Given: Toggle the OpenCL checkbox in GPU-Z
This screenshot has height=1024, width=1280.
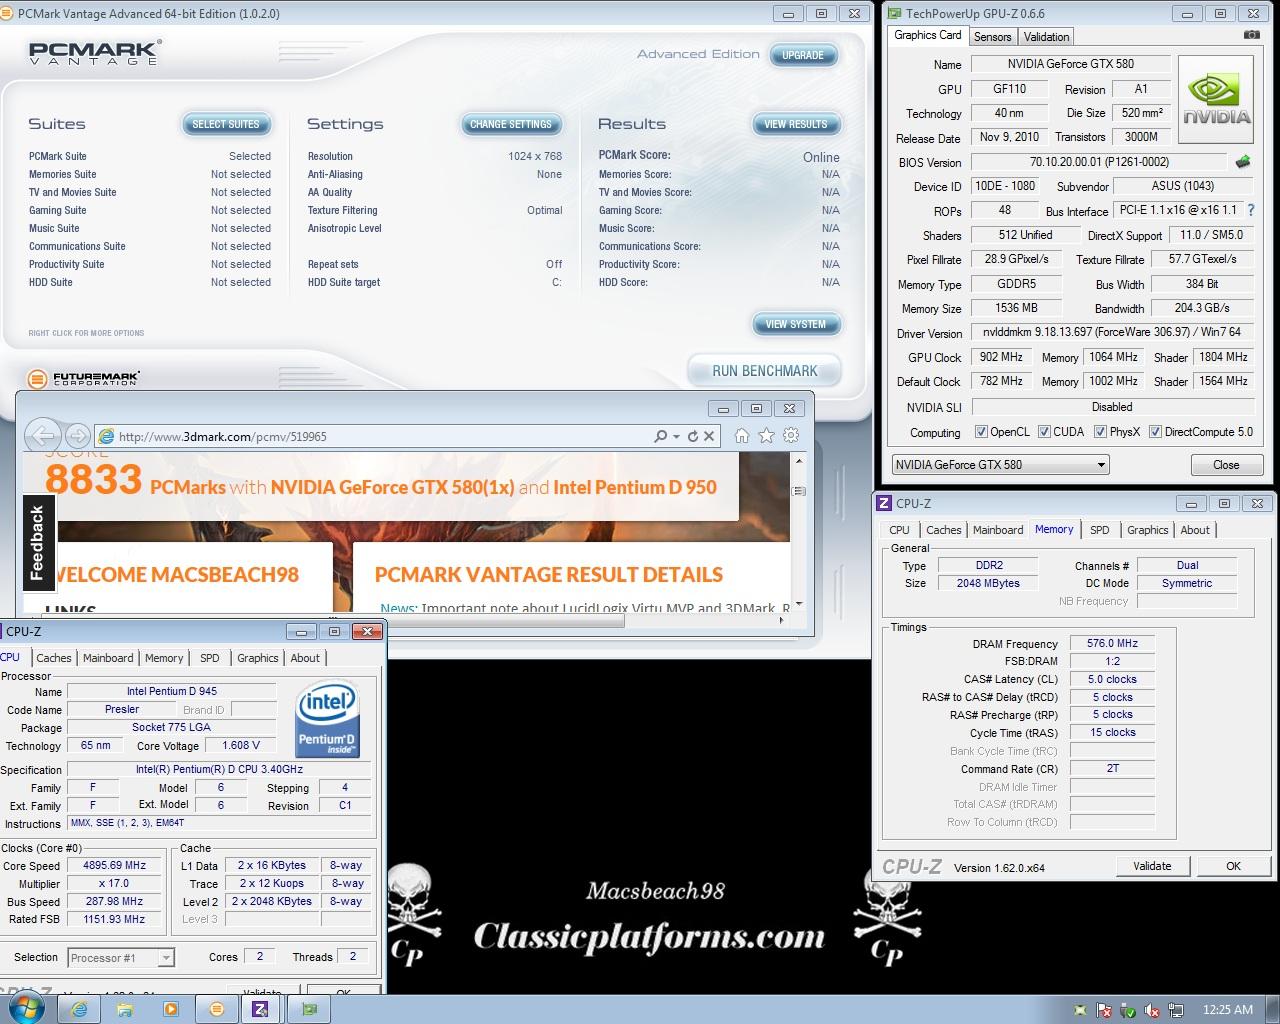Looking at the screenshot, I should [981, 432].
